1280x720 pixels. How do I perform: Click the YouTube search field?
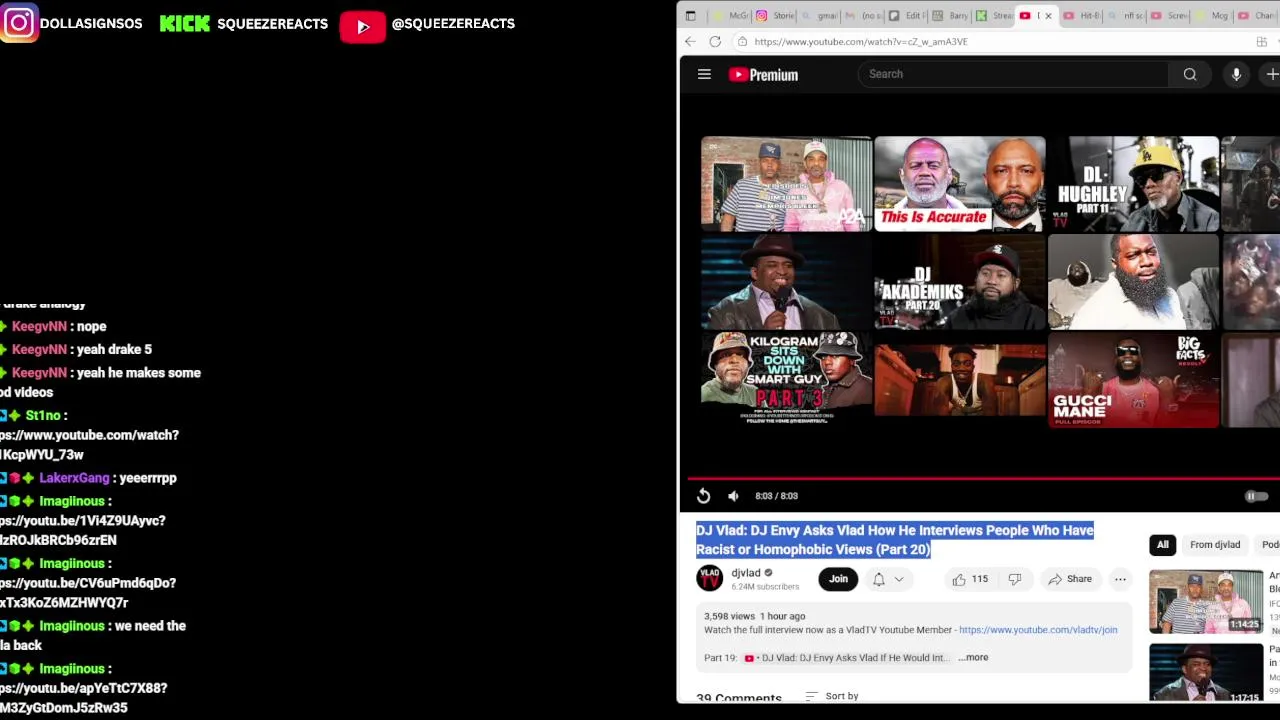pos(1013,74)
